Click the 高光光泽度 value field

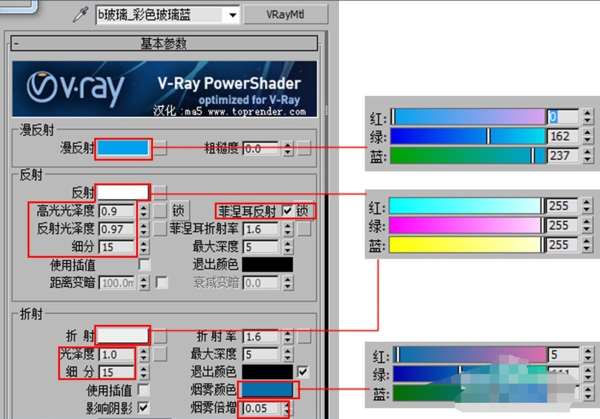(x=117, y=211)
